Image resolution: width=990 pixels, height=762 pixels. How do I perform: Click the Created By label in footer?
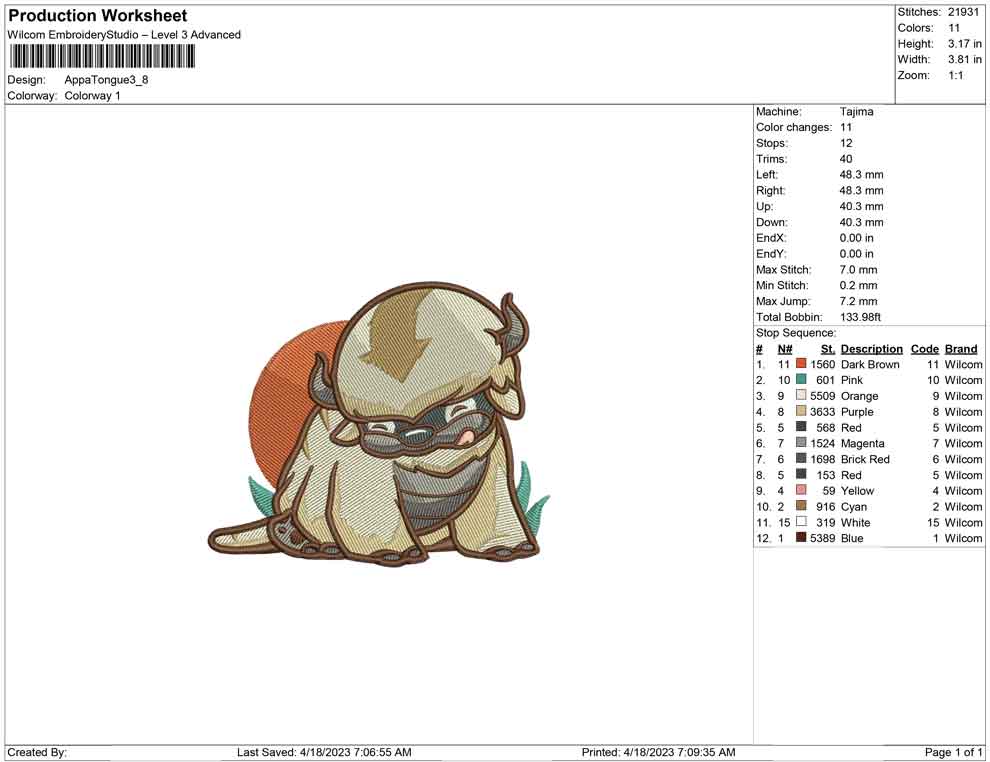(x=37, y=752)
